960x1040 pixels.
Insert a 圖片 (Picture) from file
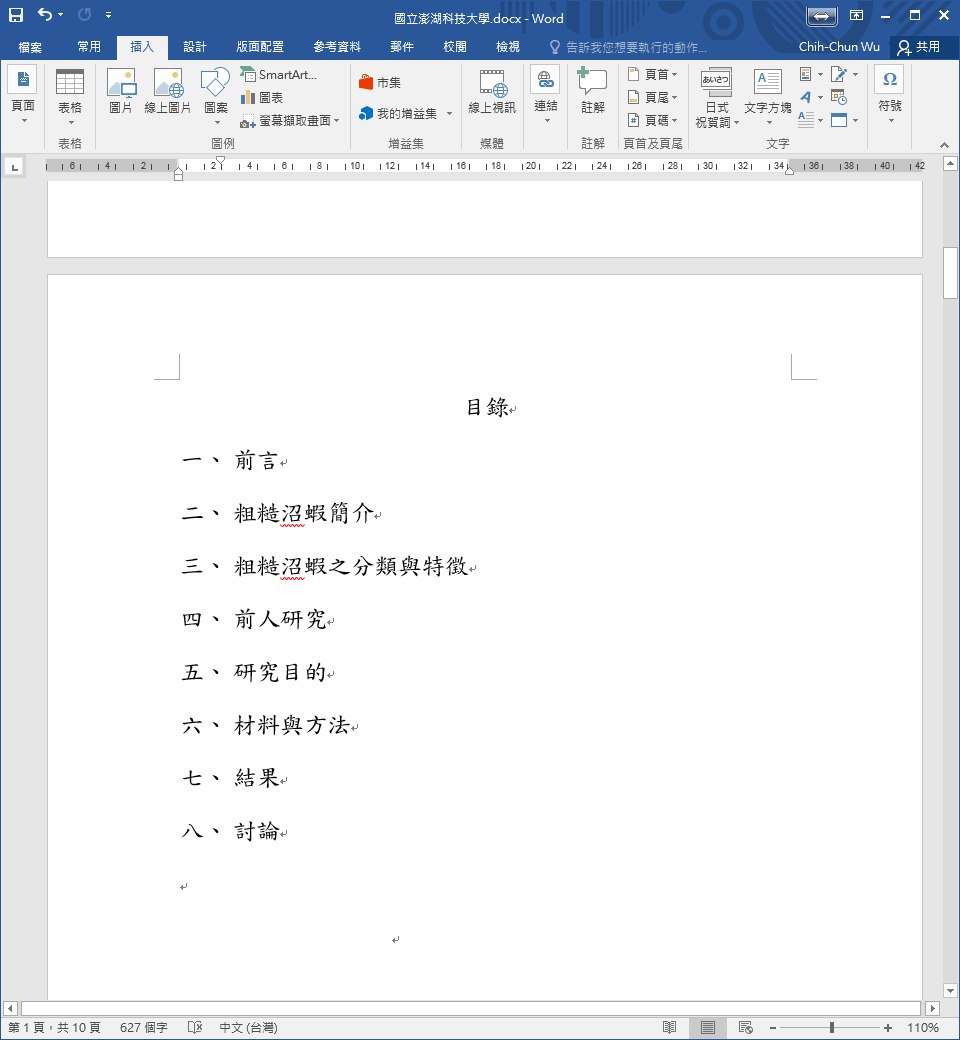coord(121,92)
